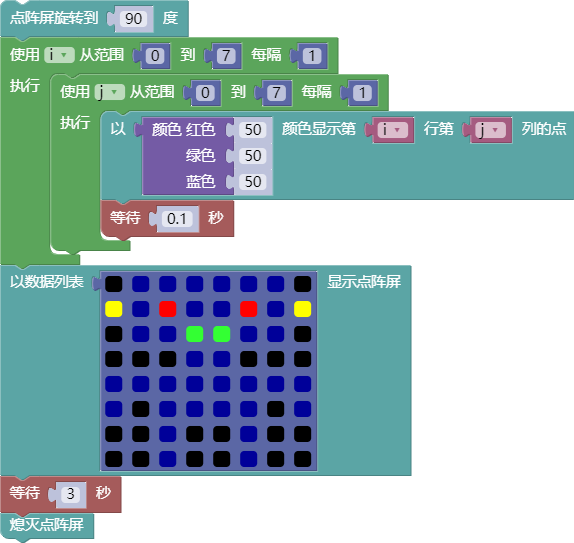This screenshot has height=543, width=574.
Task: Toggle the top-right corner black LED
Action: tap(303, 284)
